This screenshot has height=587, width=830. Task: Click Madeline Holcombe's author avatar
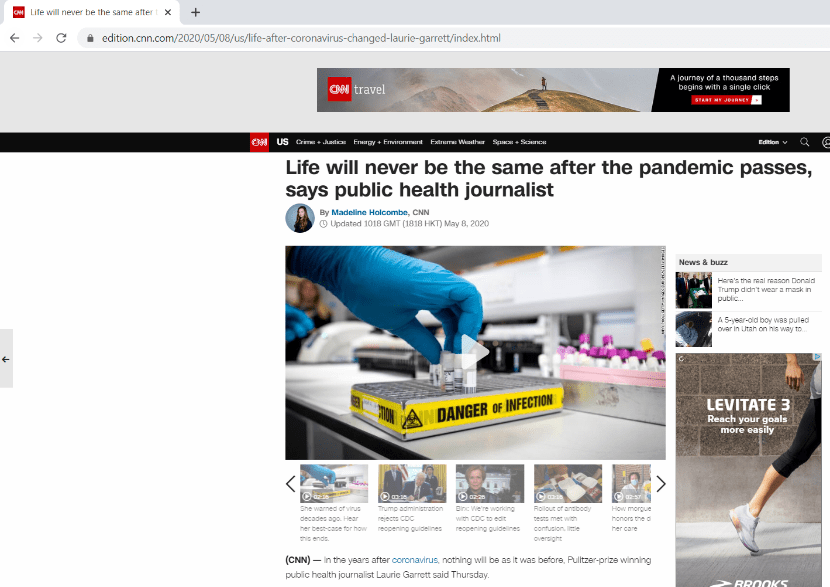point(300,218)
